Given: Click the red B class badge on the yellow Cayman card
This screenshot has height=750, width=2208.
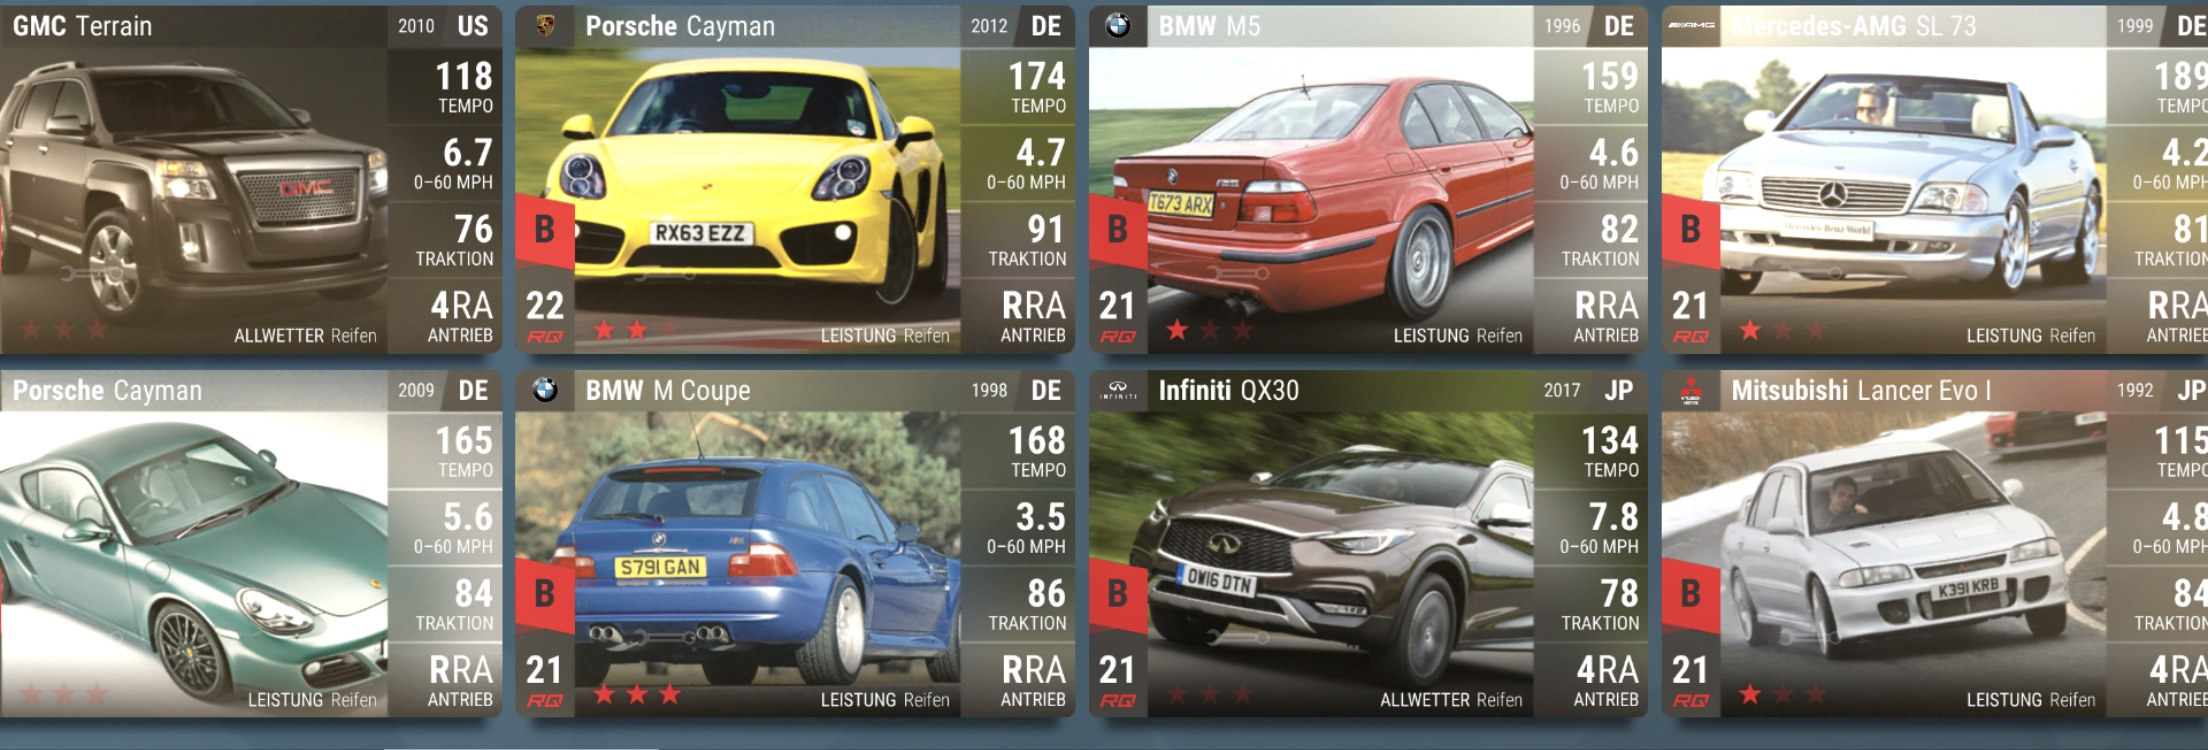Looking at the screenshot, I should pos(545,230).
